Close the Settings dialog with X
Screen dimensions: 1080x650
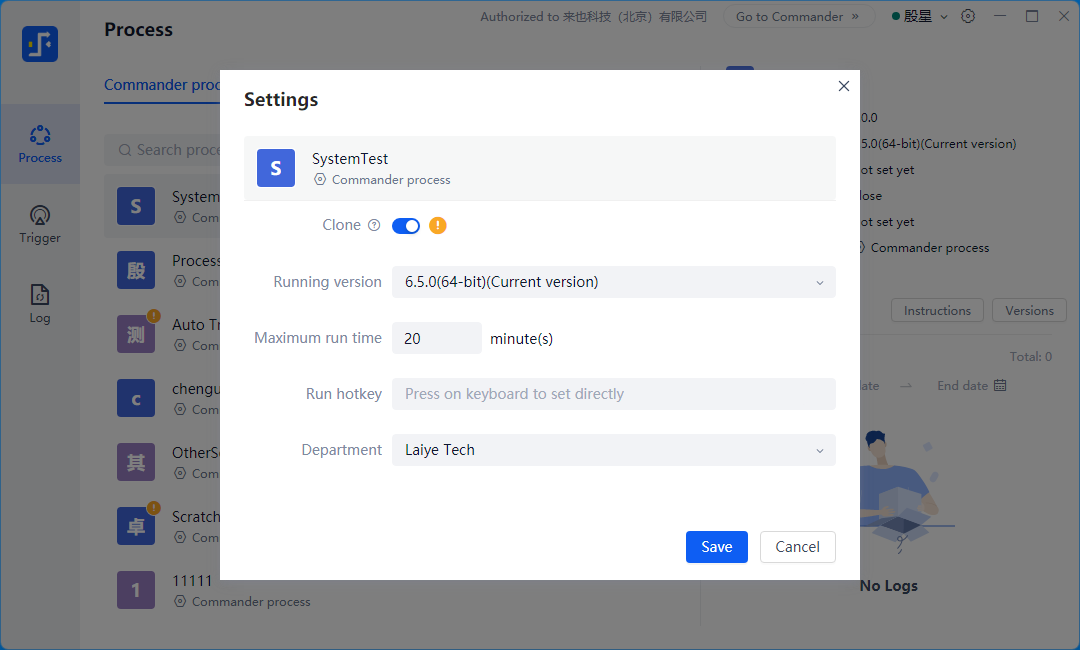pos(843,87)
